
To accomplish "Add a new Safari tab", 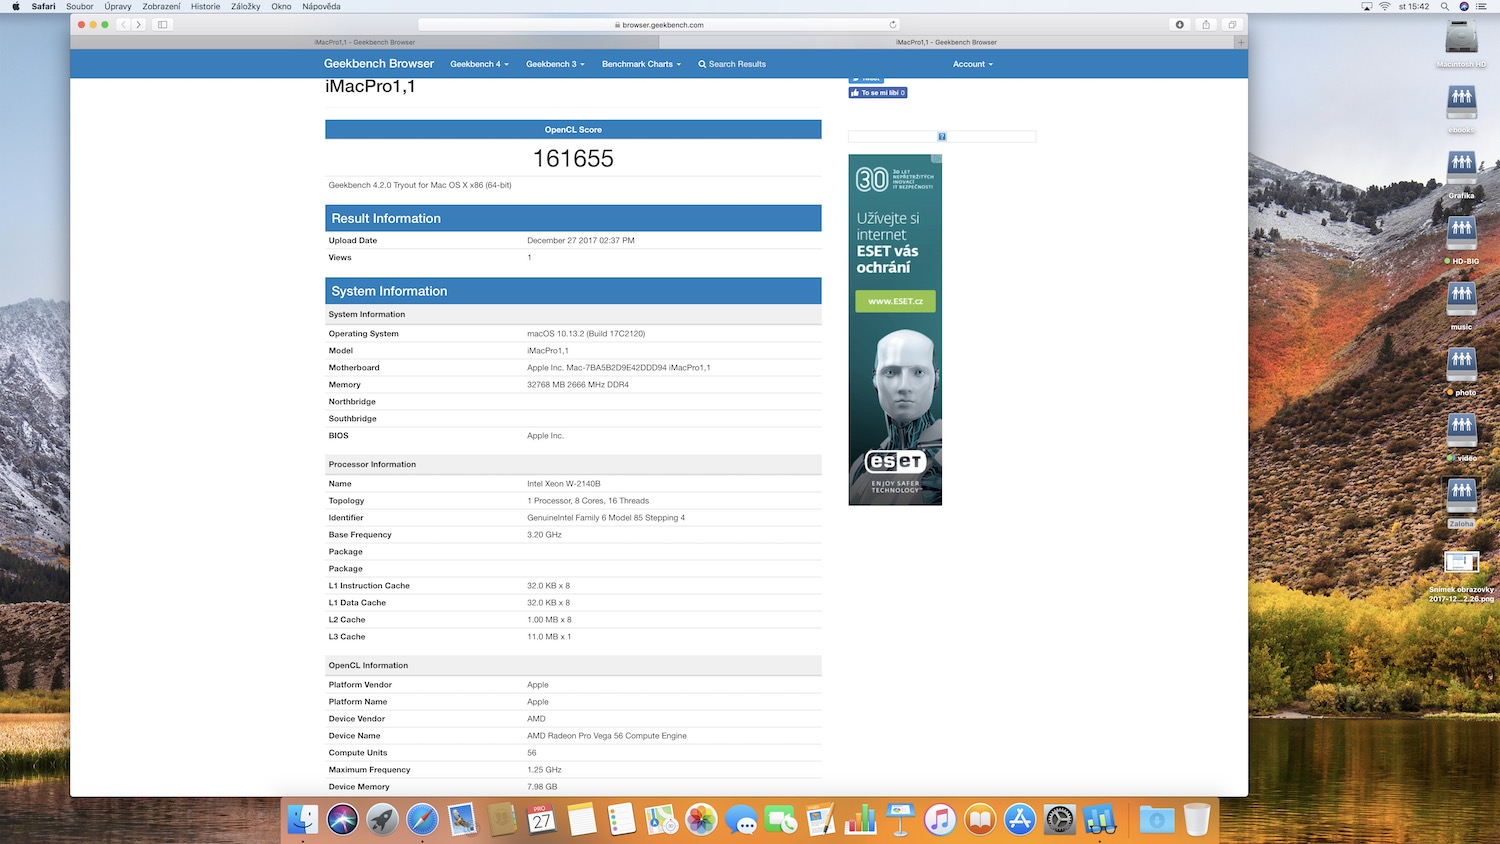I will tap(1241, 42).
